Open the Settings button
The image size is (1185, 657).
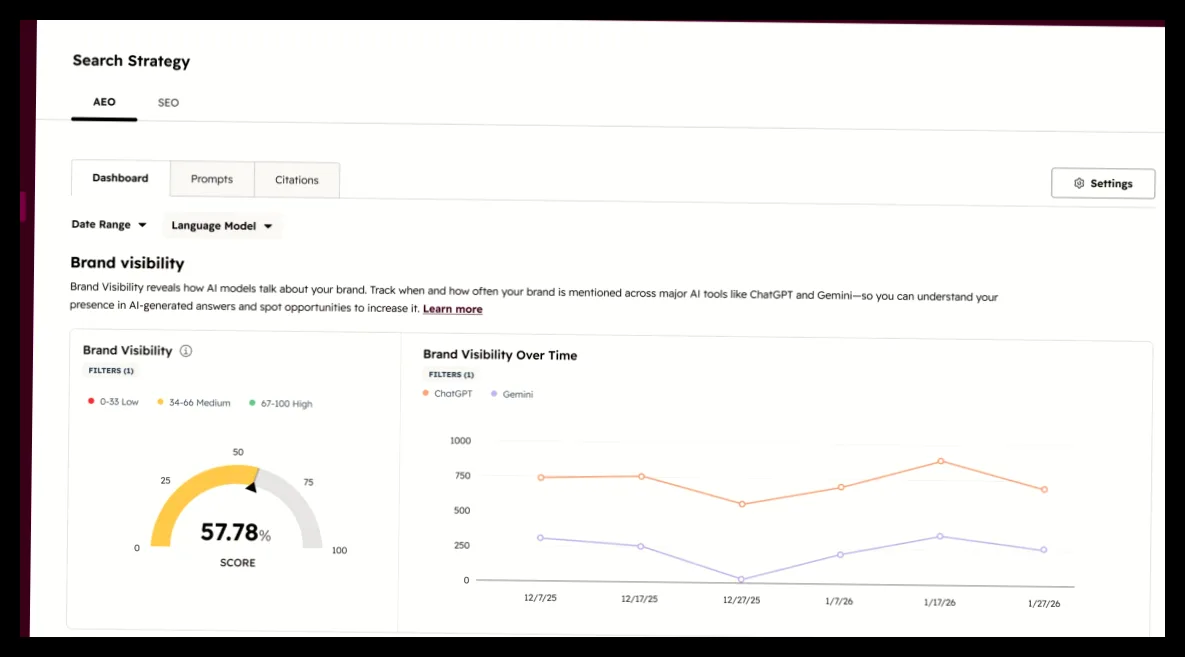1103,183
